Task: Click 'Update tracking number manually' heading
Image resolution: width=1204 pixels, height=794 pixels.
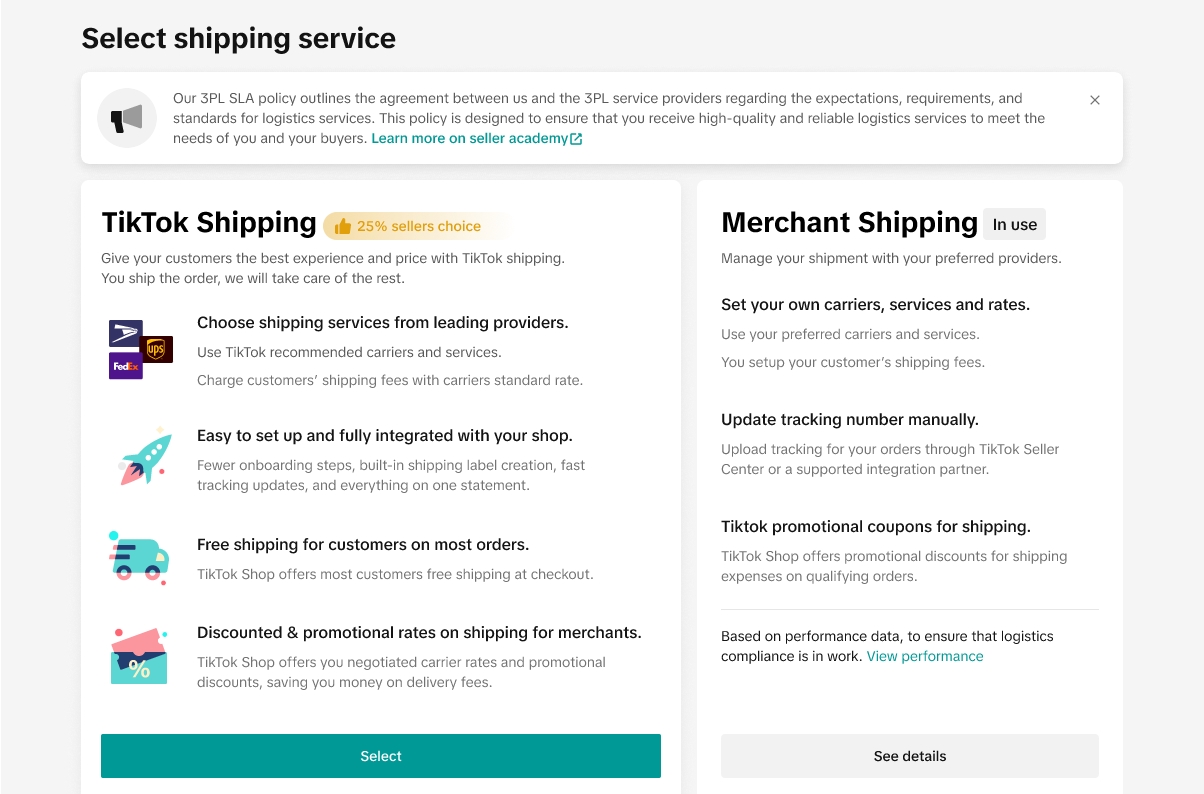Action: (849, 420)
